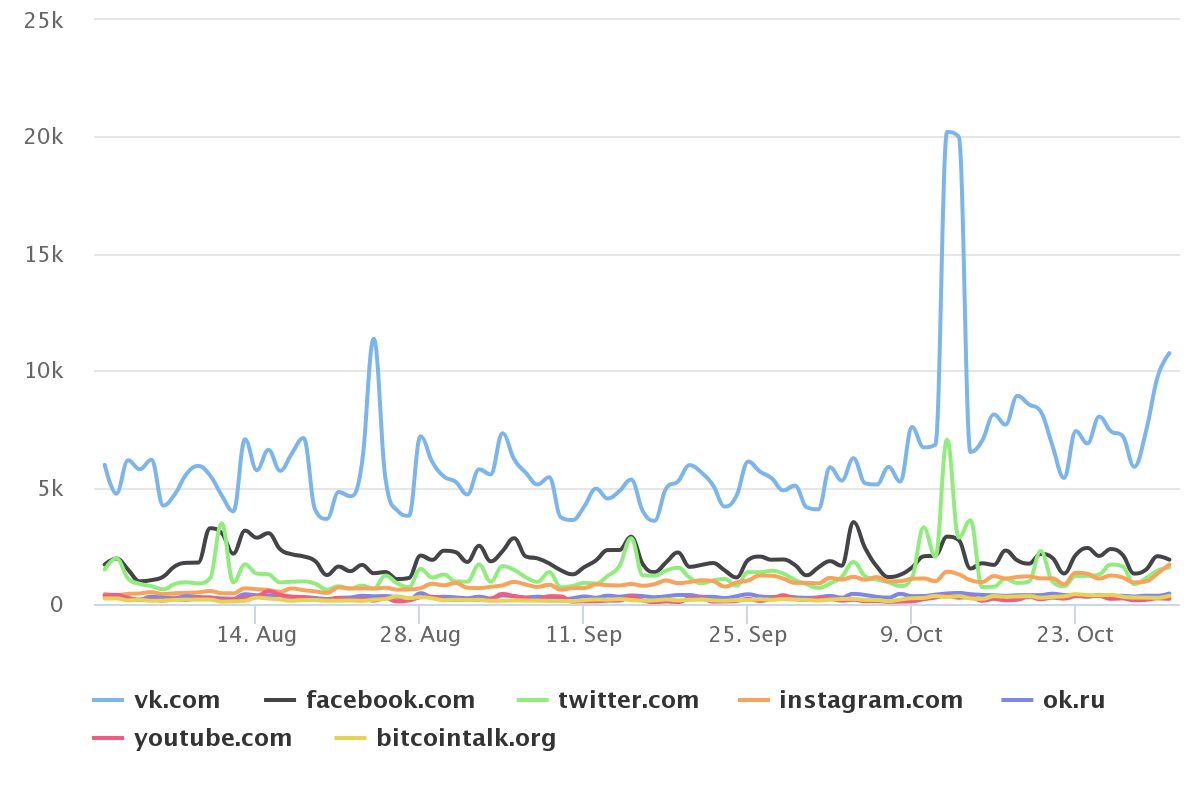
Task: Click the 14. Aug x-axis label
Action: click(x=256, y=635)
